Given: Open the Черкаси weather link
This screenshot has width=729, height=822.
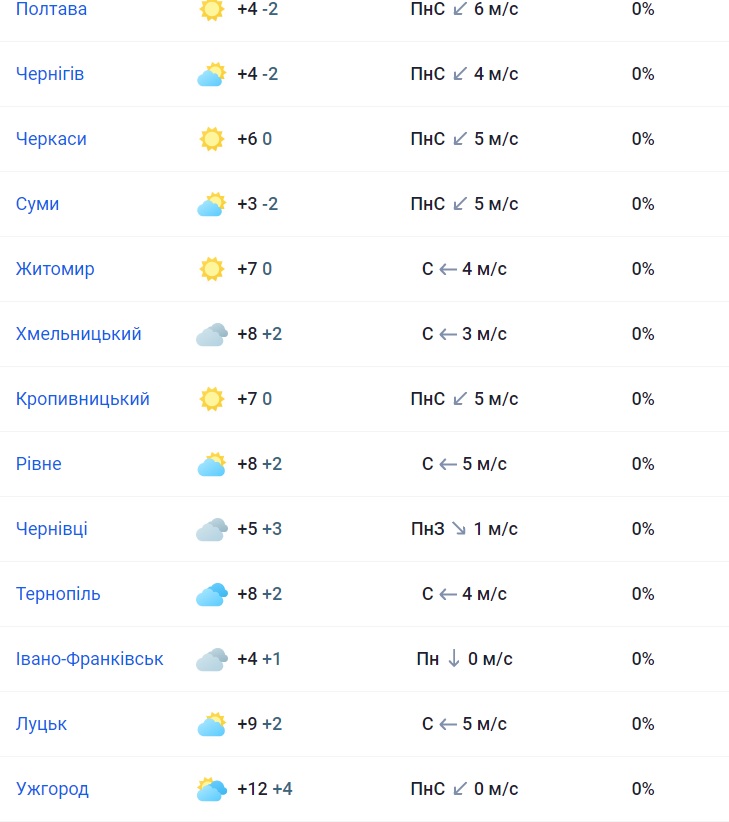Looking at the screenshot, I should click(x=51, y=139).
